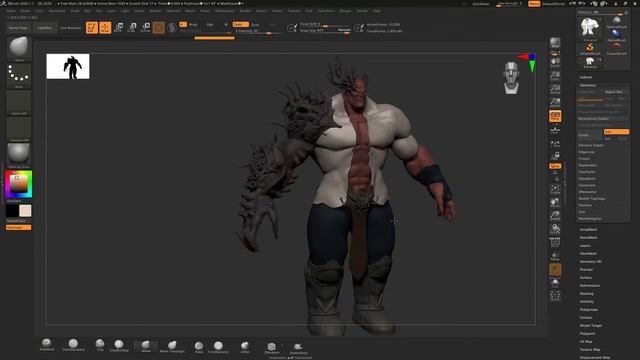Click the Zoom3D icon

pos(555,216)
